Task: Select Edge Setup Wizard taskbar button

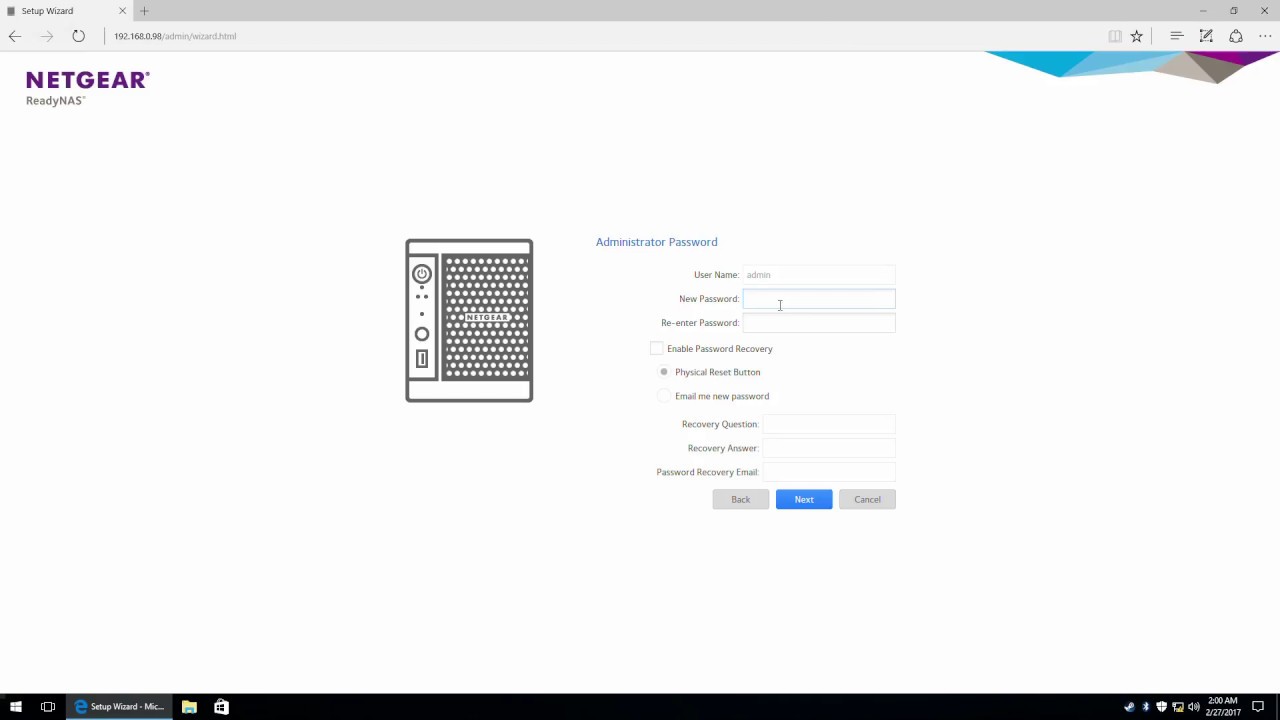Action: pos(120,707)
